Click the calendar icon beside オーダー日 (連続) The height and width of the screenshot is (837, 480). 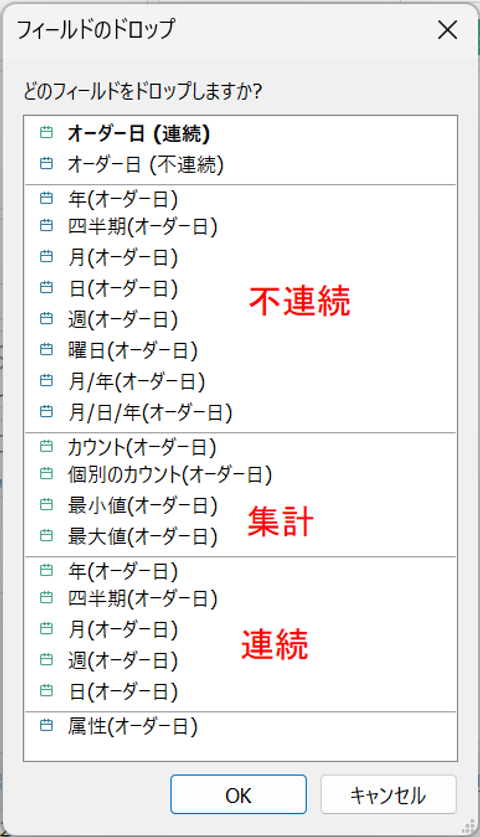[x=46, y=132]
